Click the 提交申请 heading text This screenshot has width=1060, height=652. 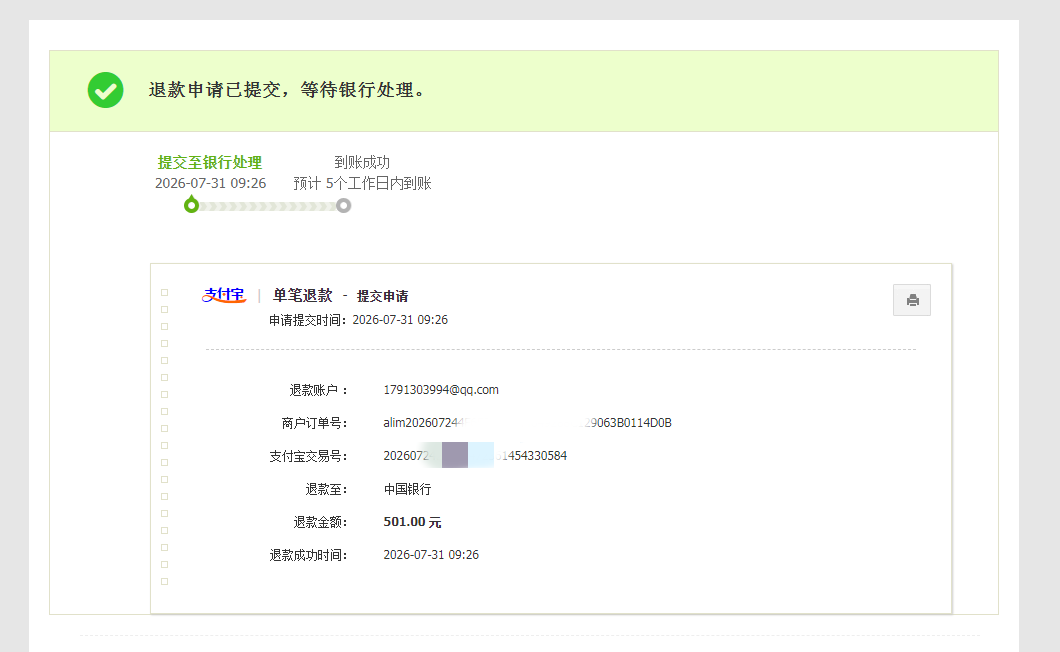[x=383, y=296]
